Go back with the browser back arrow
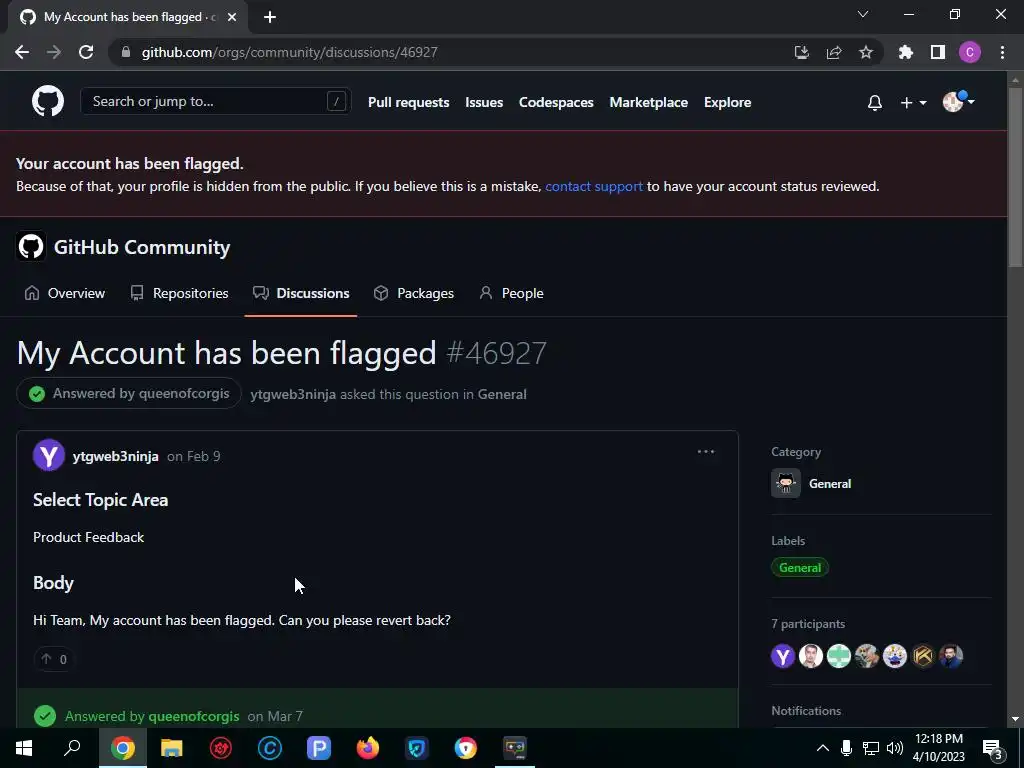 [22, 52]
